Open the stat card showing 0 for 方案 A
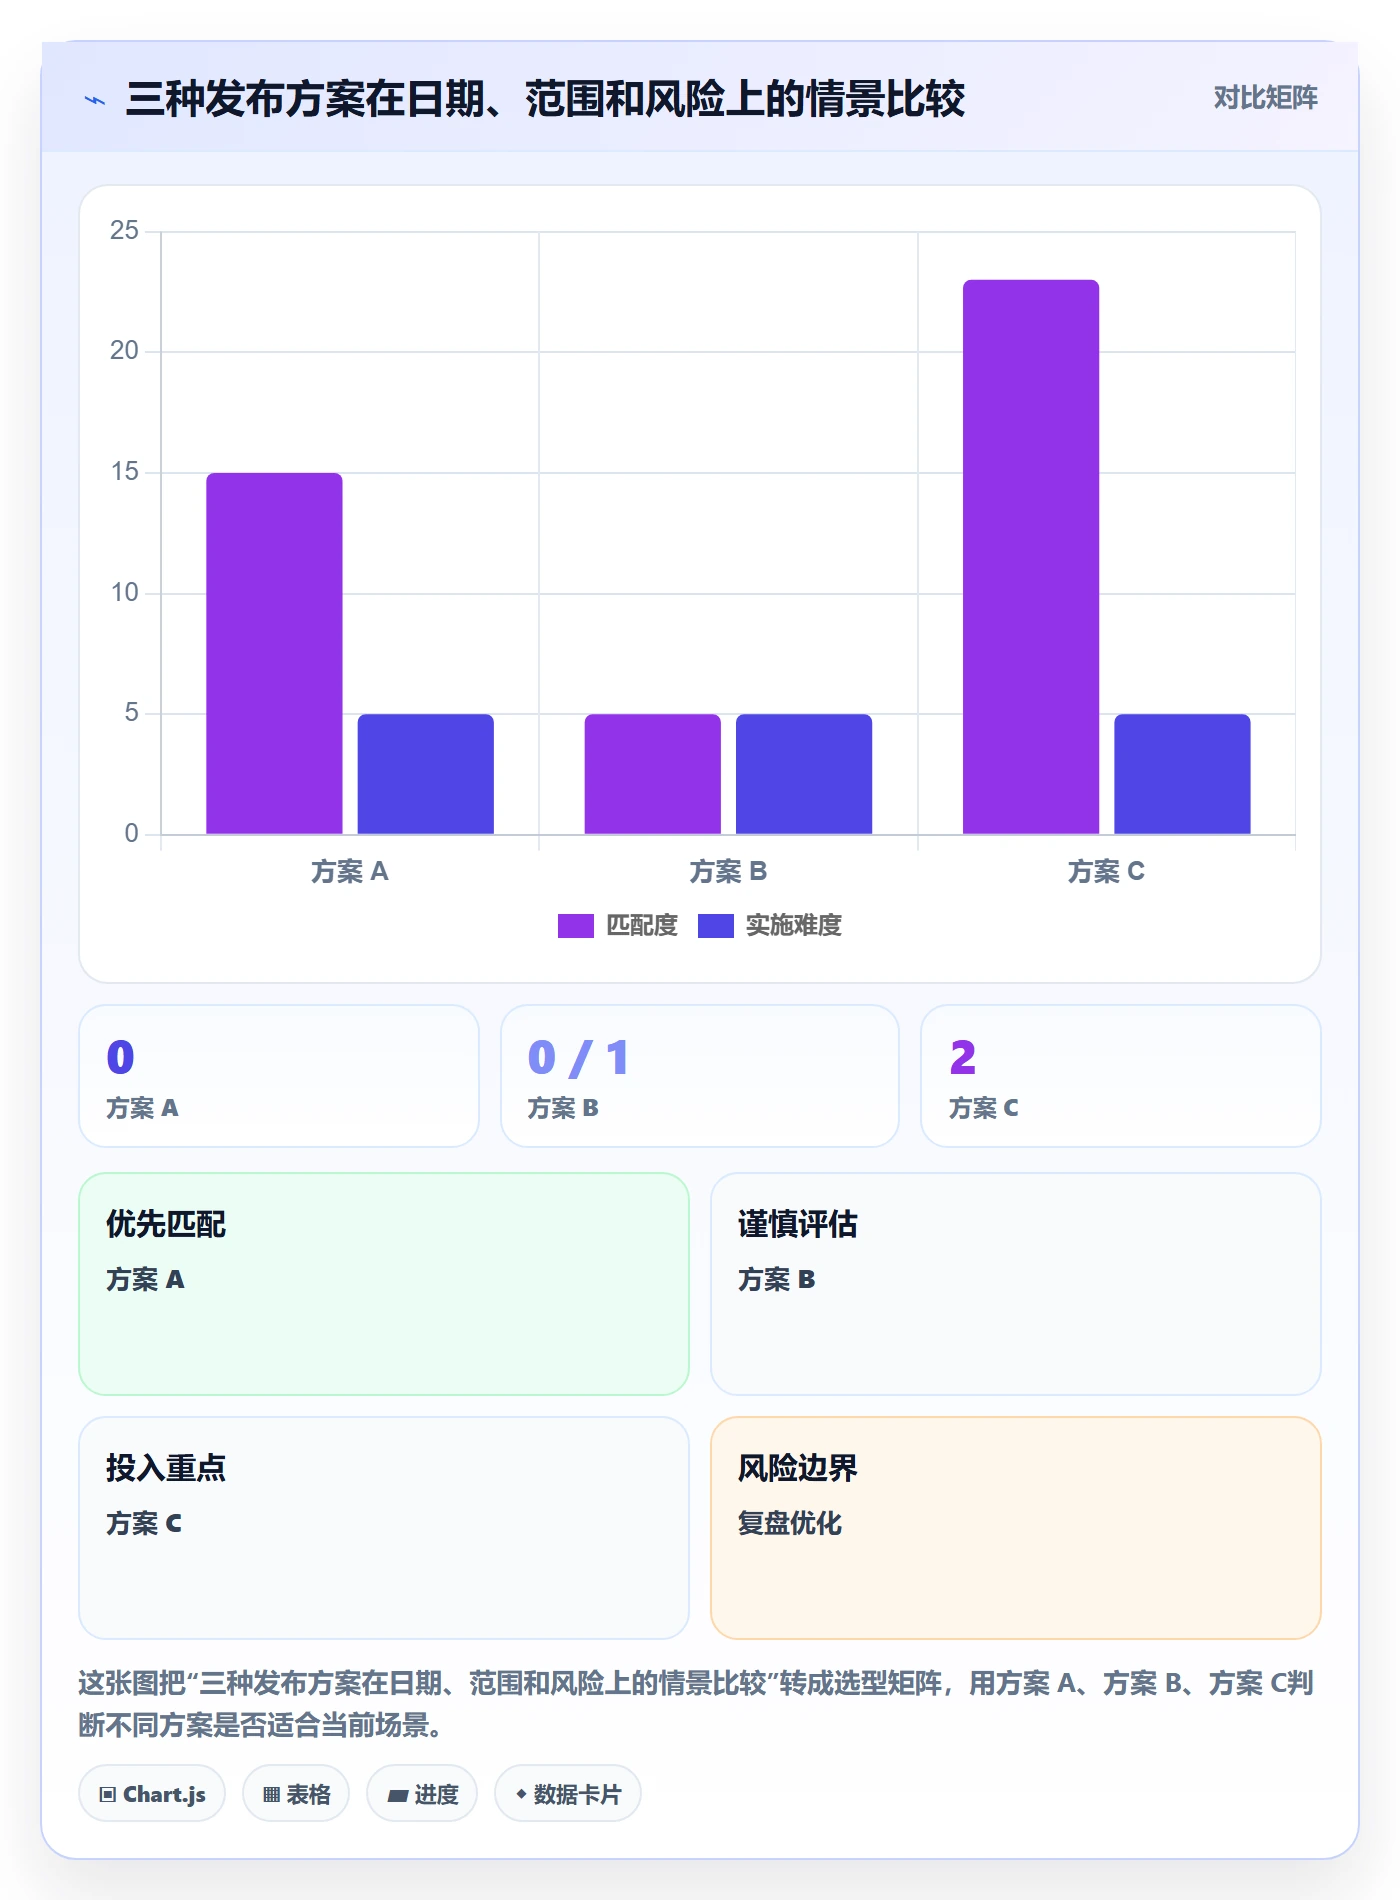This screenshot has height=1900, width=1400. coord(279,1076)
